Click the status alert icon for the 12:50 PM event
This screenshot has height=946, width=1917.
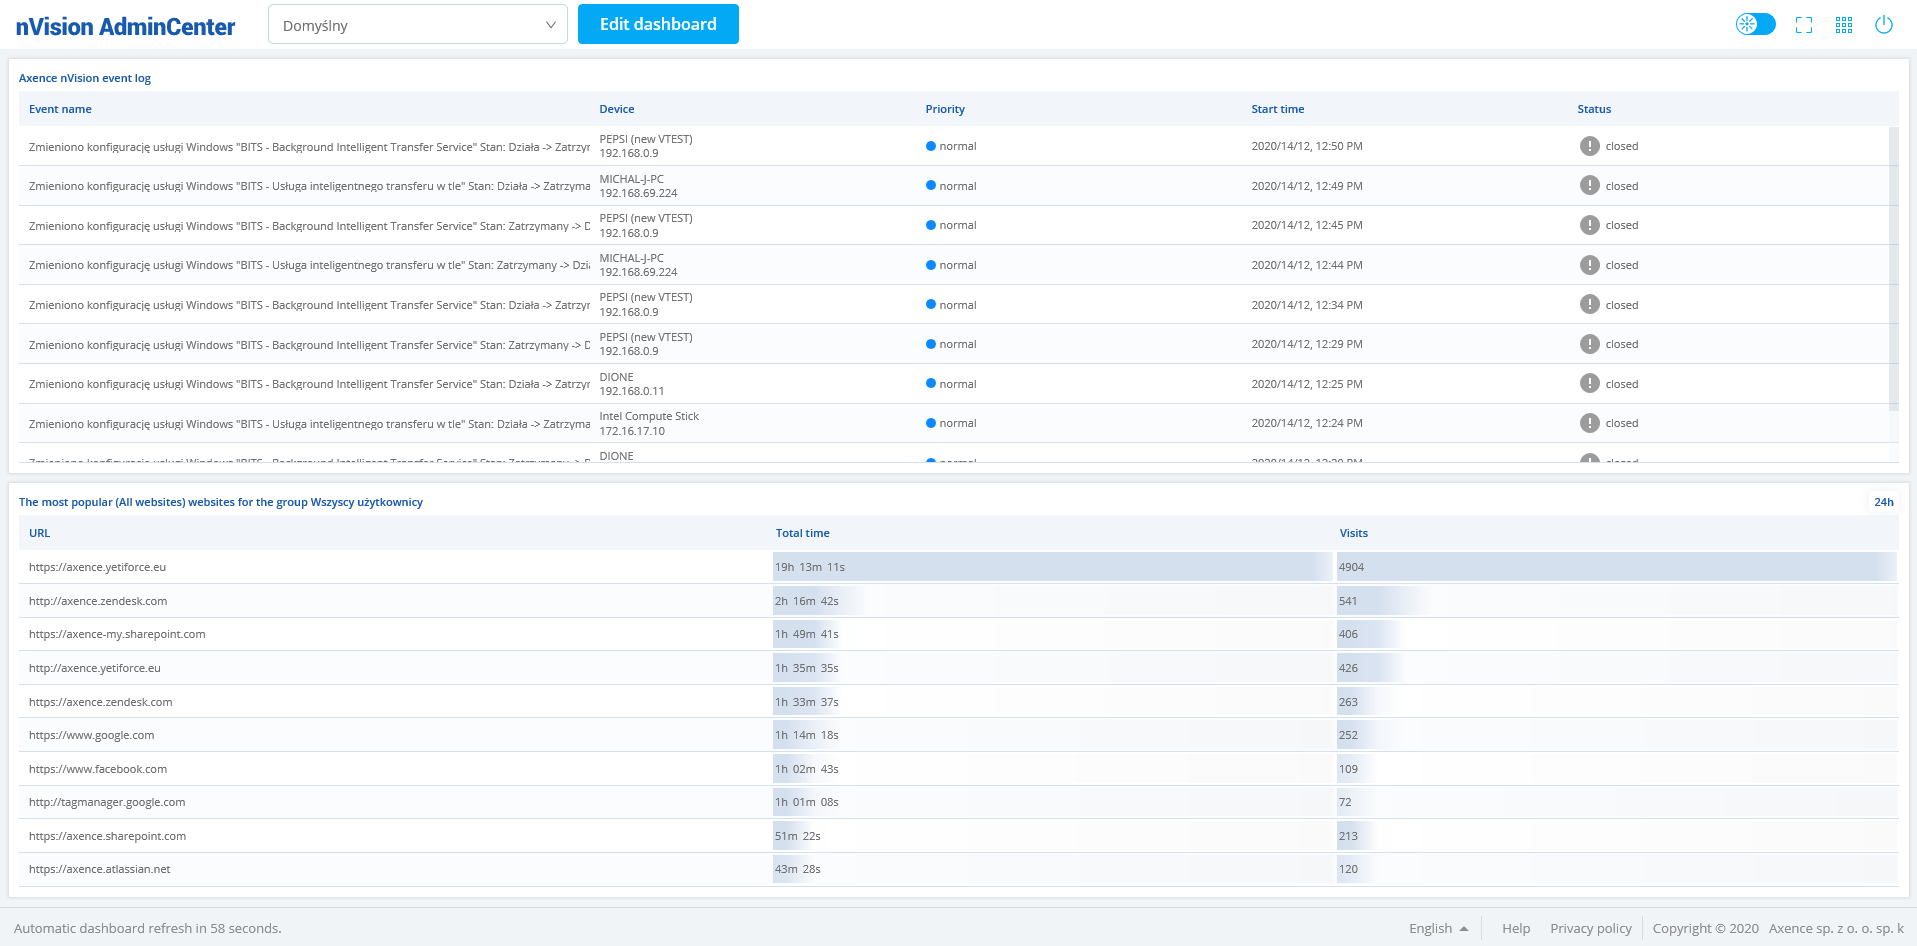(x=1589, y=146)
